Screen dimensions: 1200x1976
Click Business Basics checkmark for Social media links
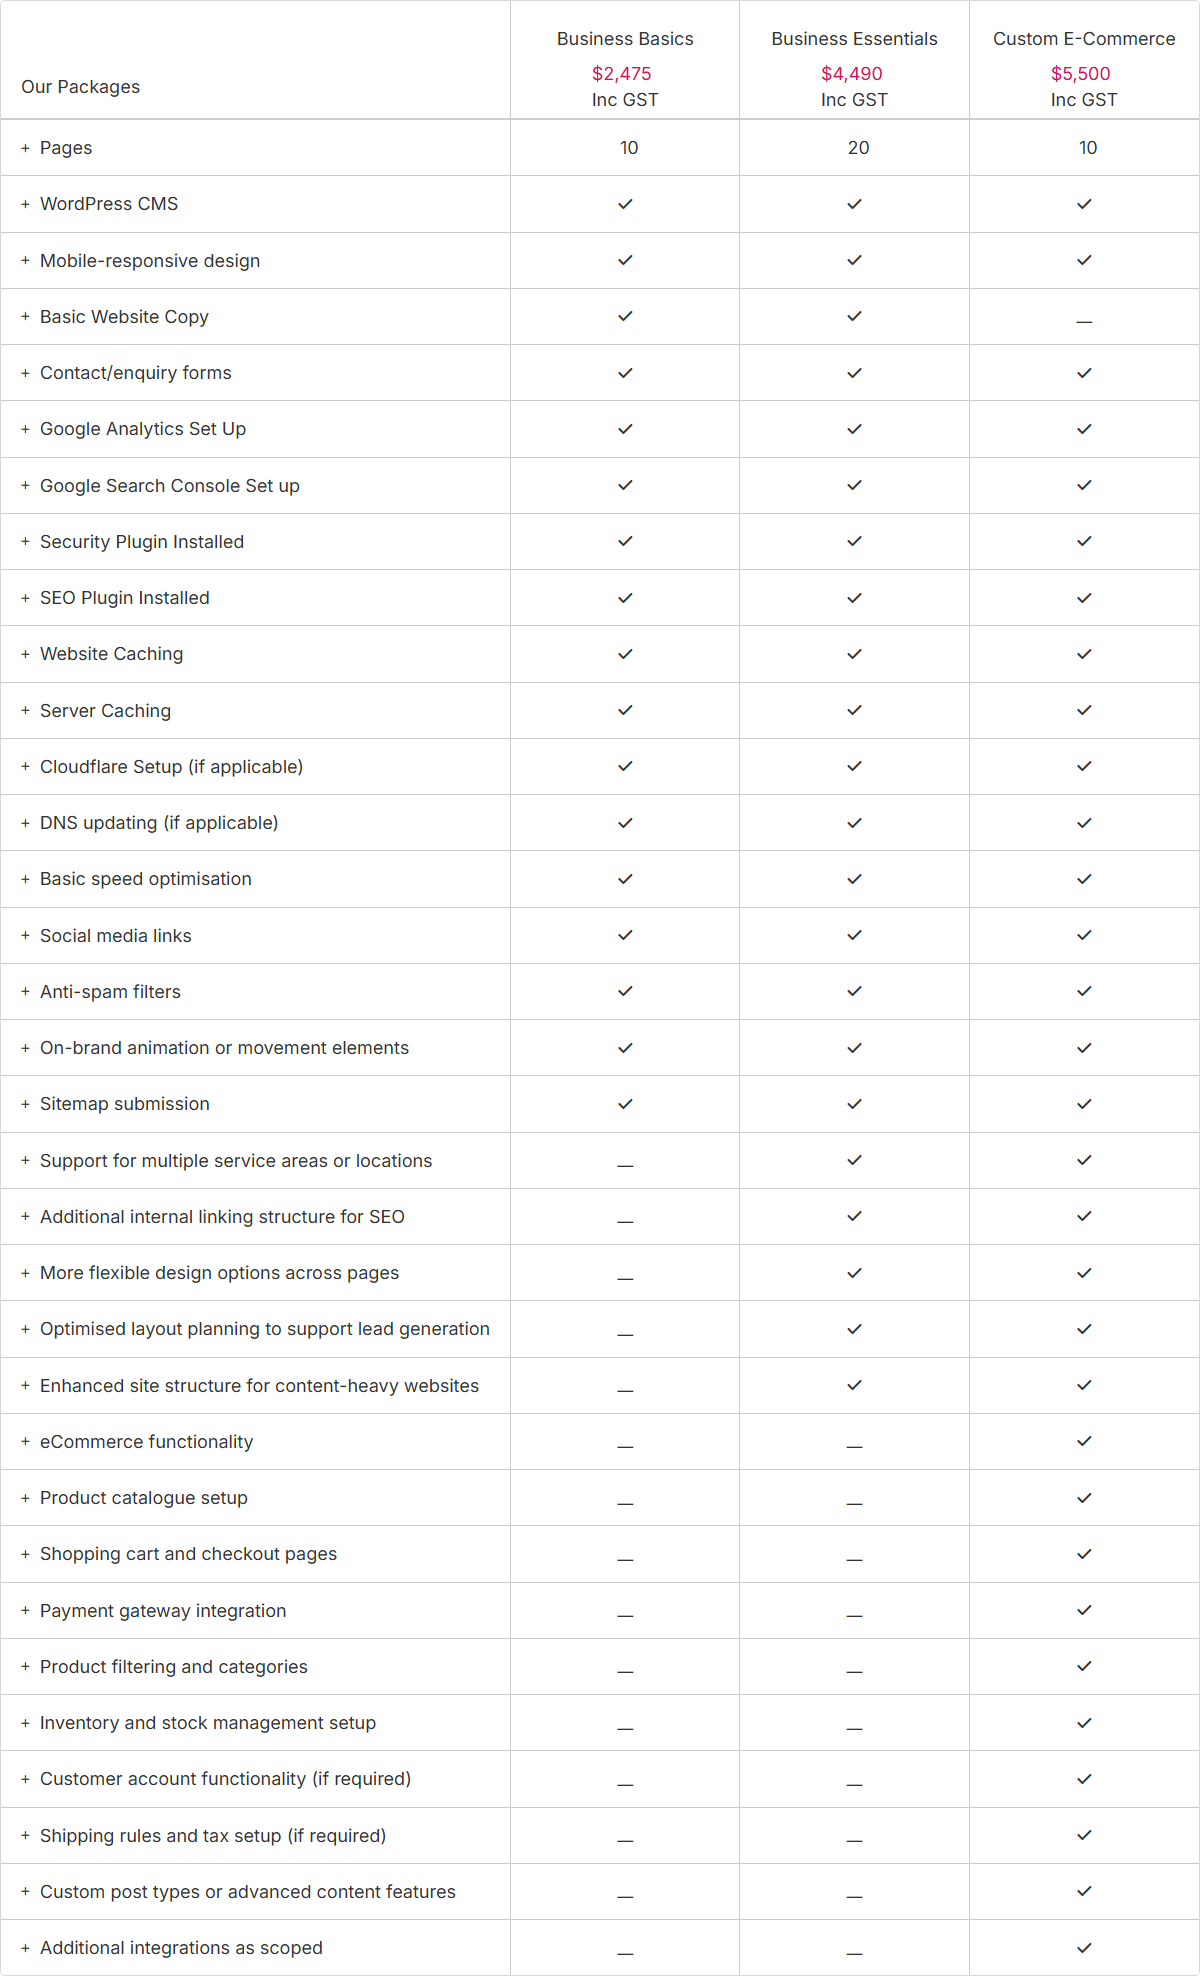tap(625, 935)
